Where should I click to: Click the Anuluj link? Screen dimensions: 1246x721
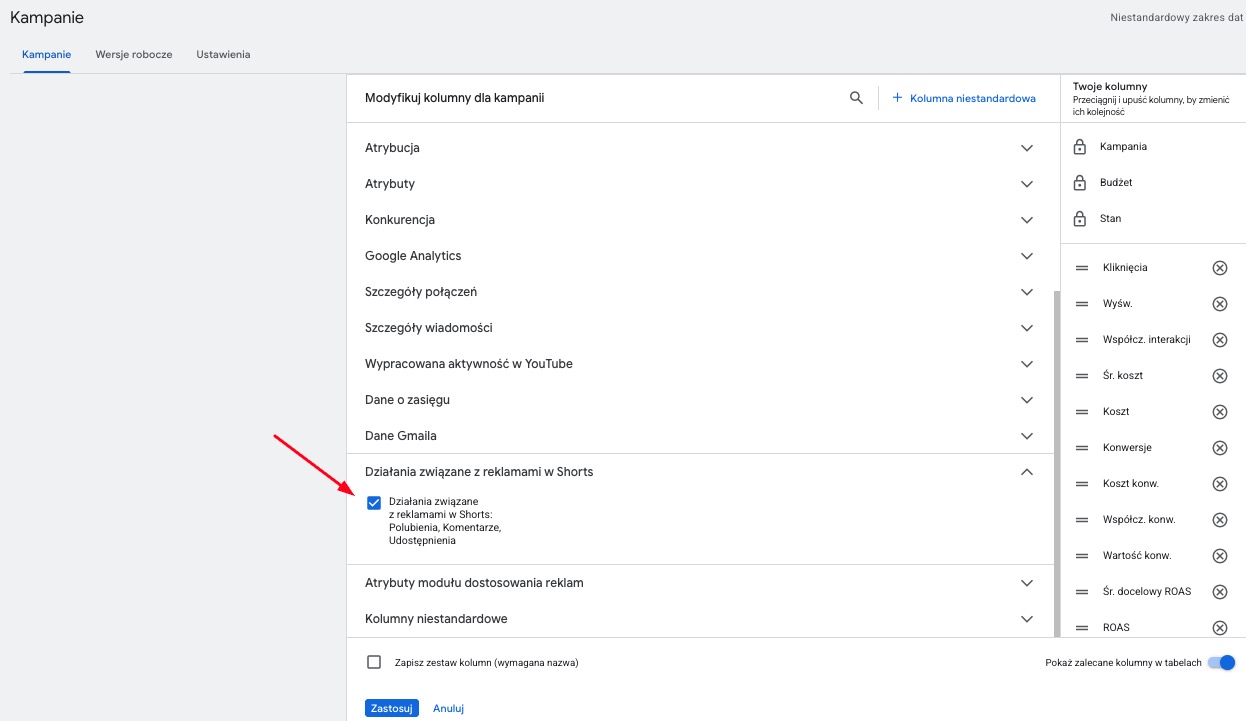click(x=448, y=708)
